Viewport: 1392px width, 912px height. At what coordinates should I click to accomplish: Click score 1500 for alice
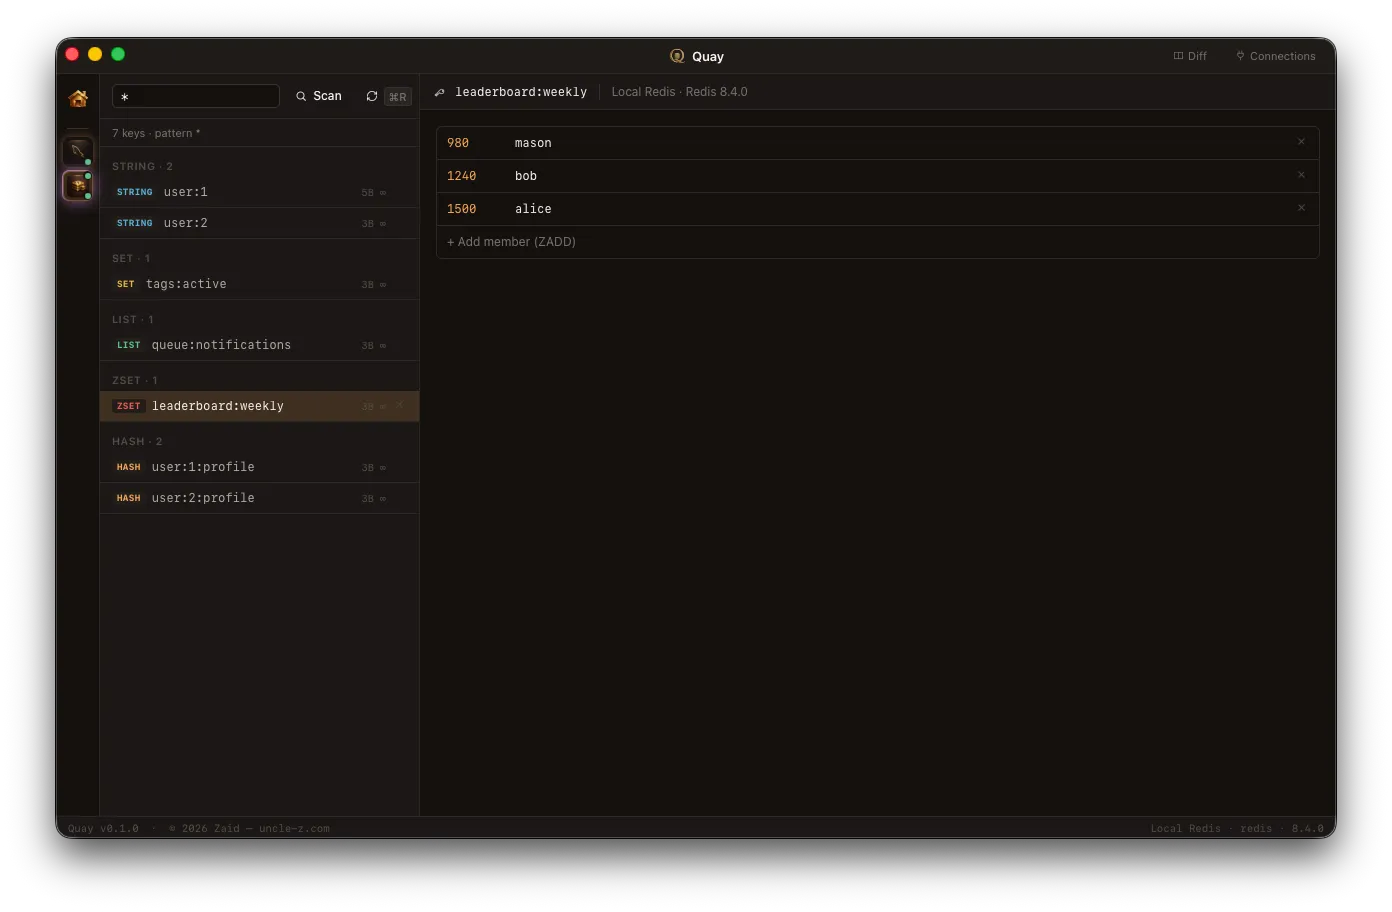[461, 209]
